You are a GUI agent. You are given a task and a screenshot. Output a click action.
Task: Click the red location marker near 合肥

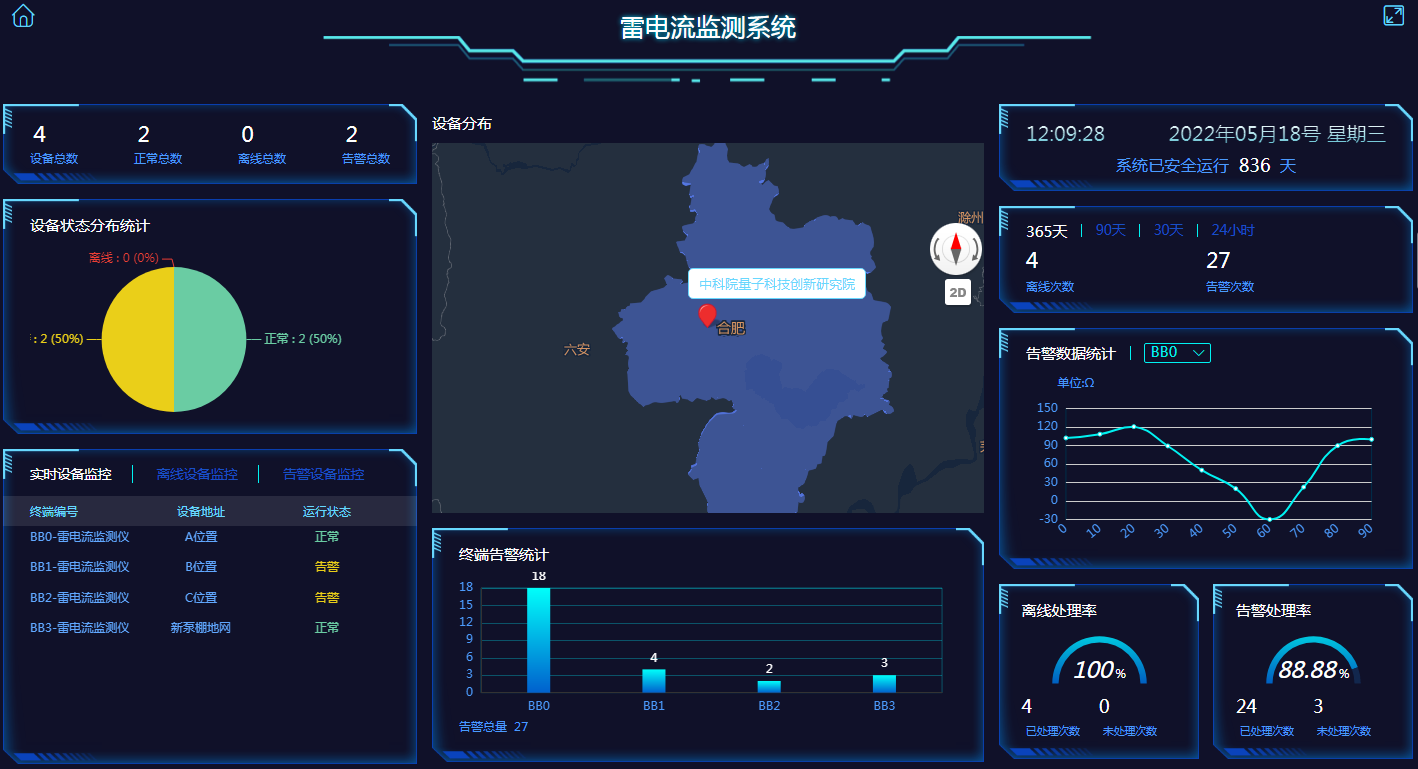click(x=707, y=316)
